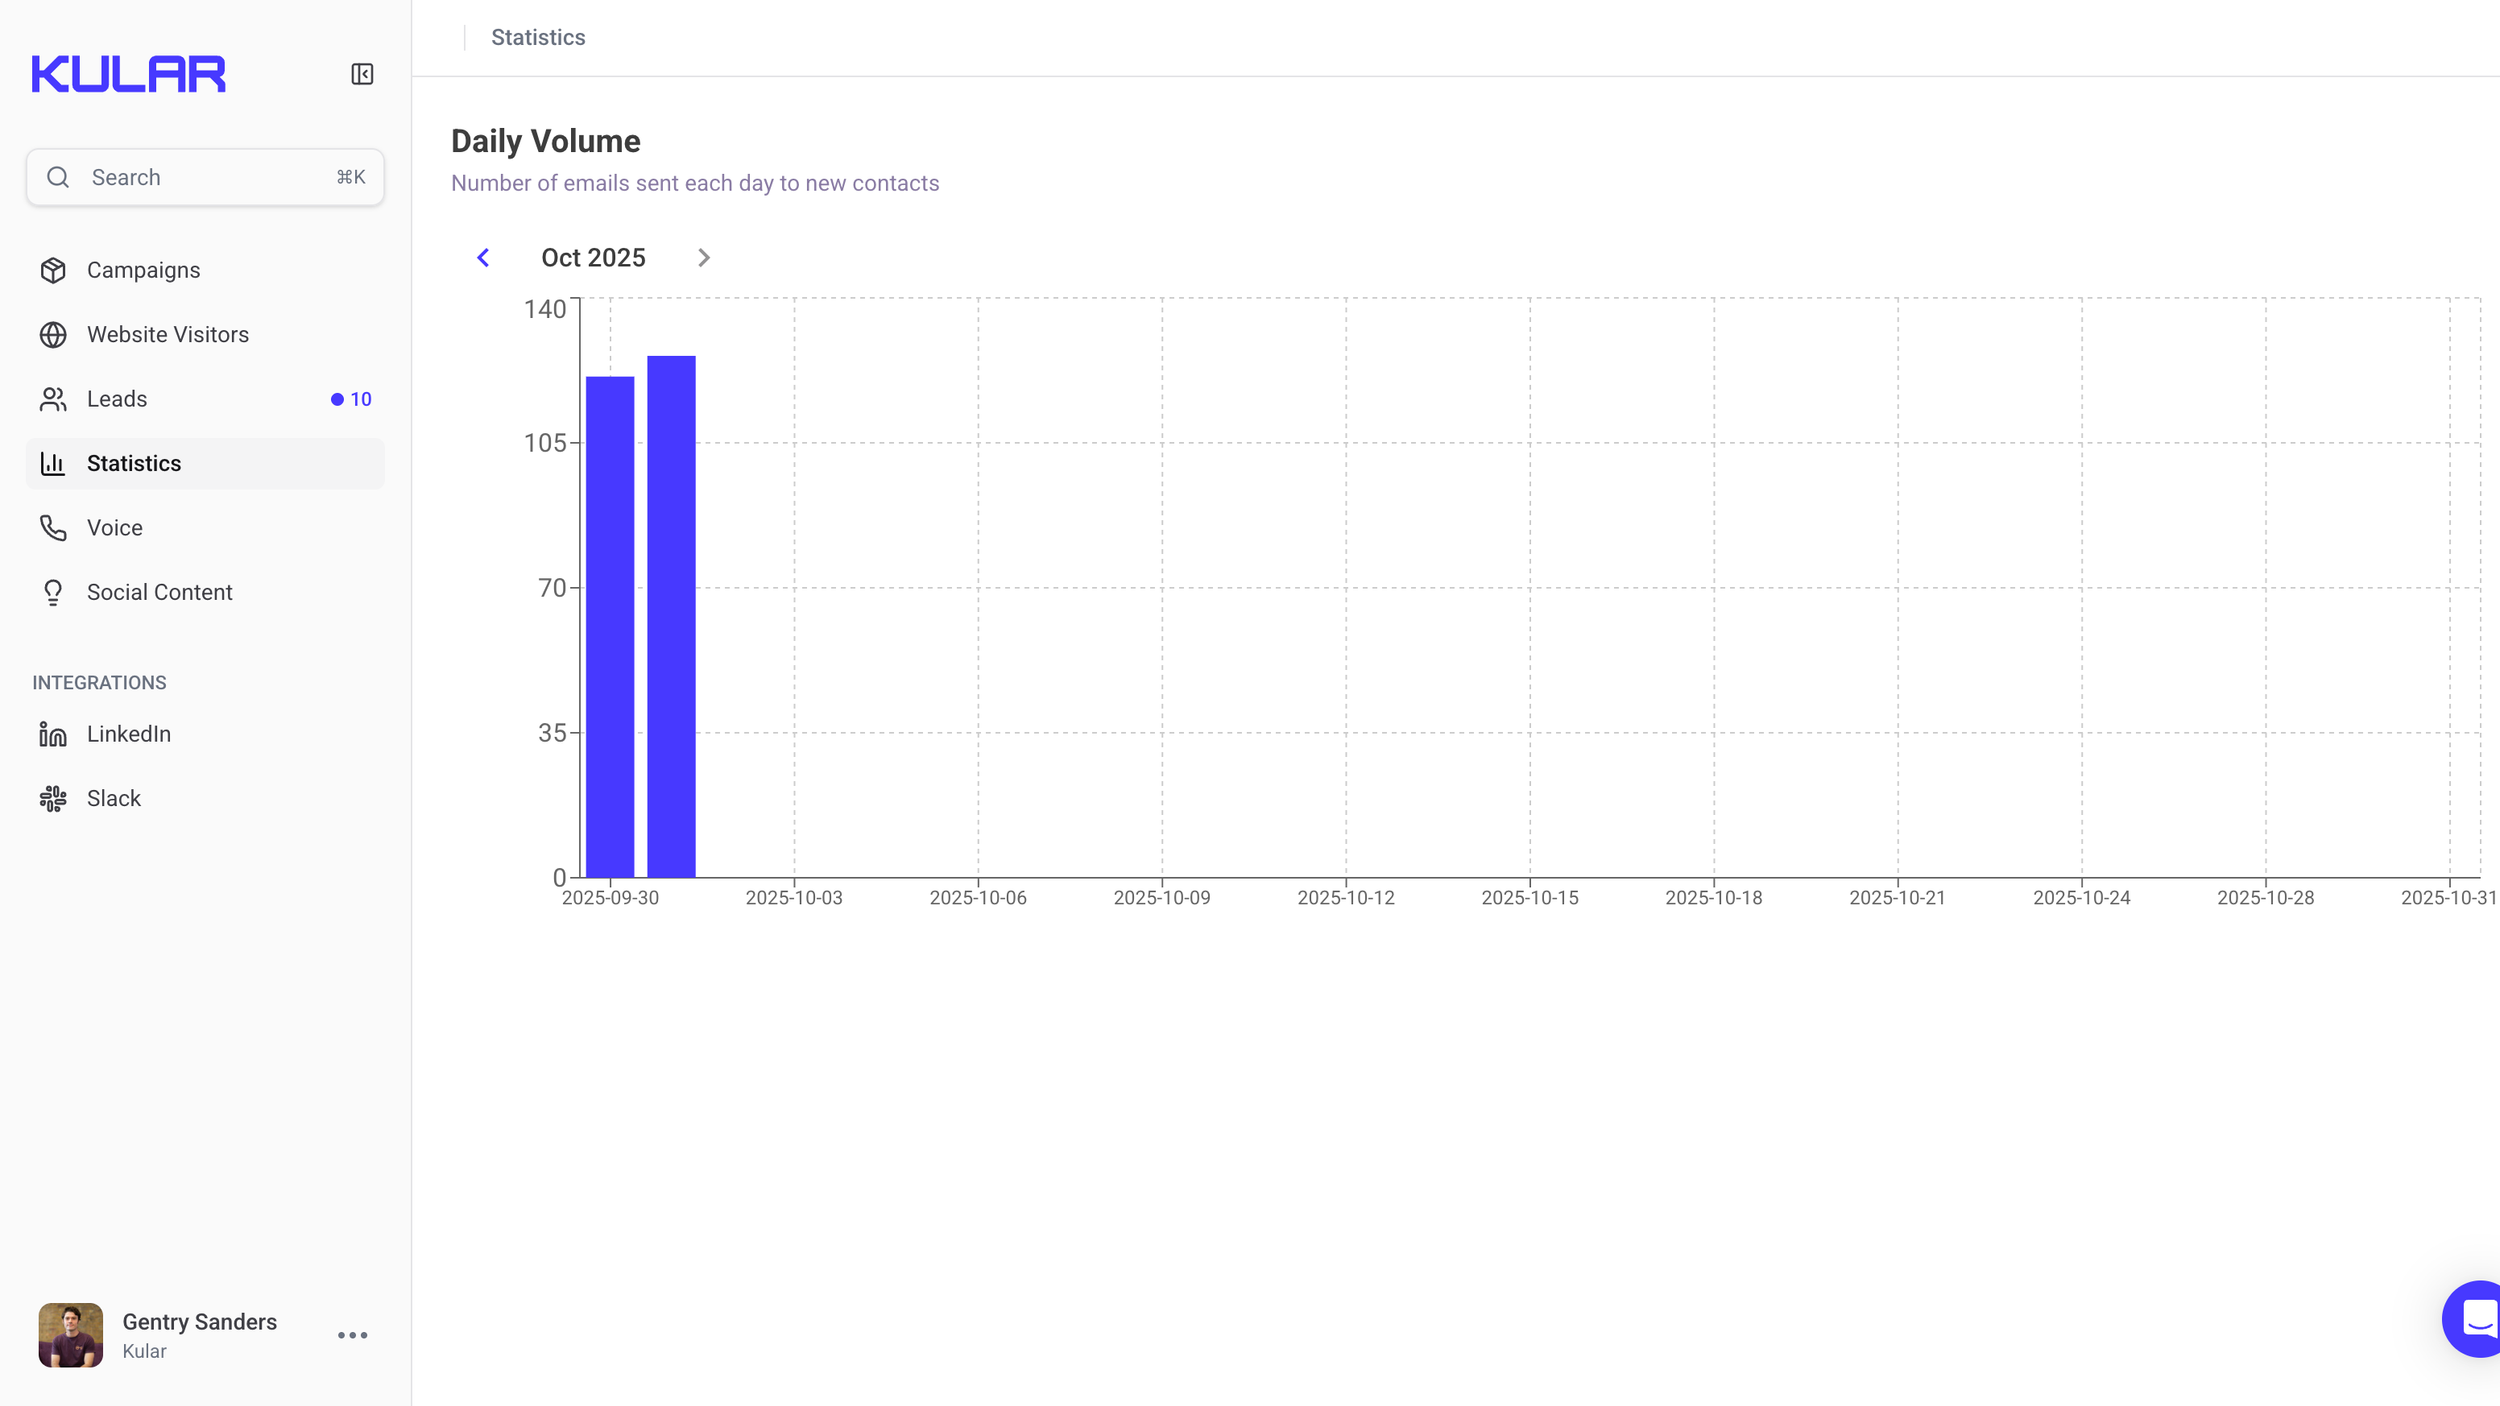Screen dimensions: 2500x1406
Task: Click the Website Visitors globe icon
Action: (x=53, y=335)
